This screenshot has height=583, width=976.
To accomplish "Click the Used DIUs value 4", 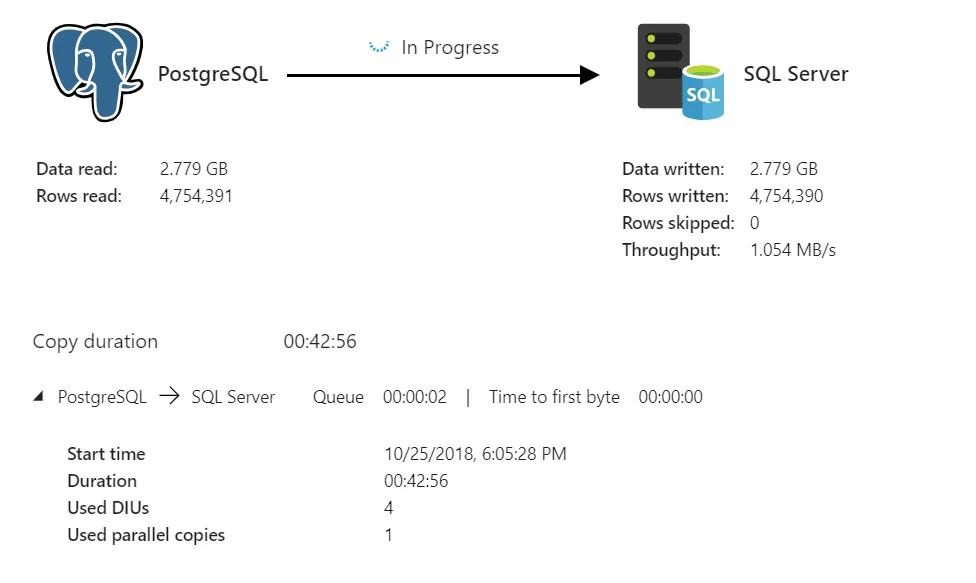I will (389, 508).
